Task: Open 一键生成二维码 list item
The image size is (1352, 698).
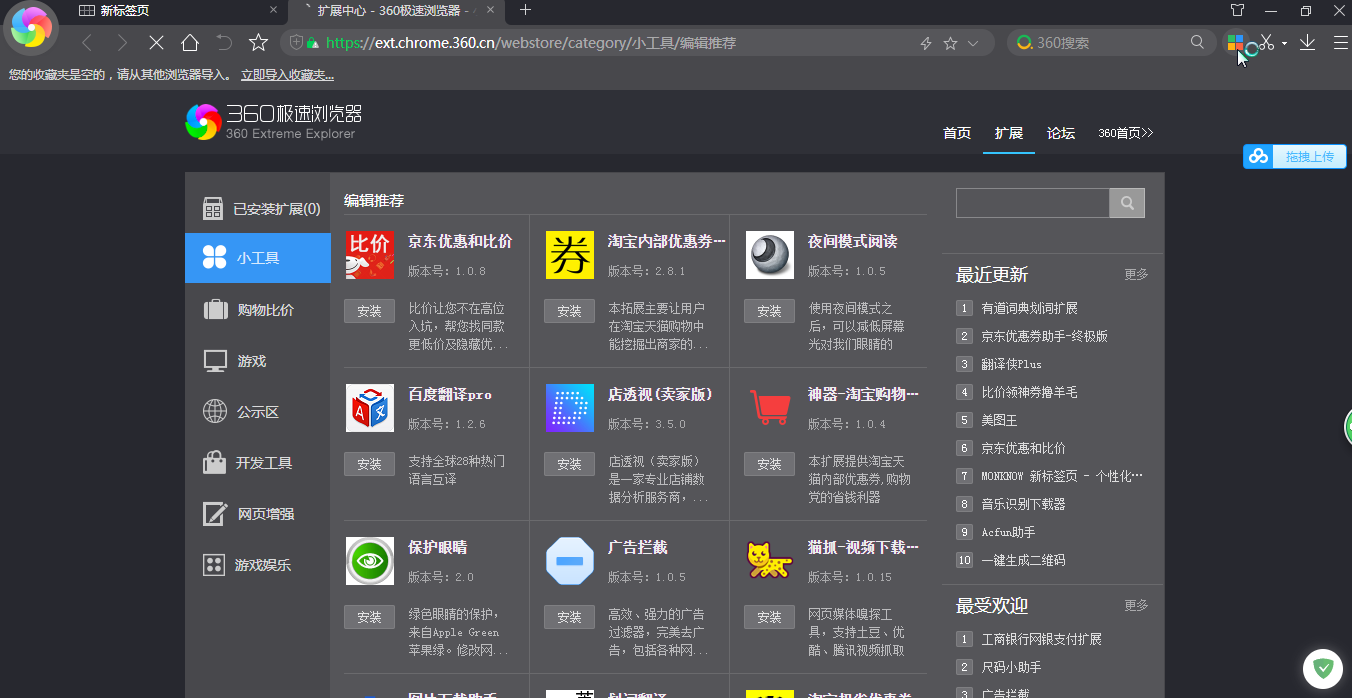Action: tap(1023, 560)
